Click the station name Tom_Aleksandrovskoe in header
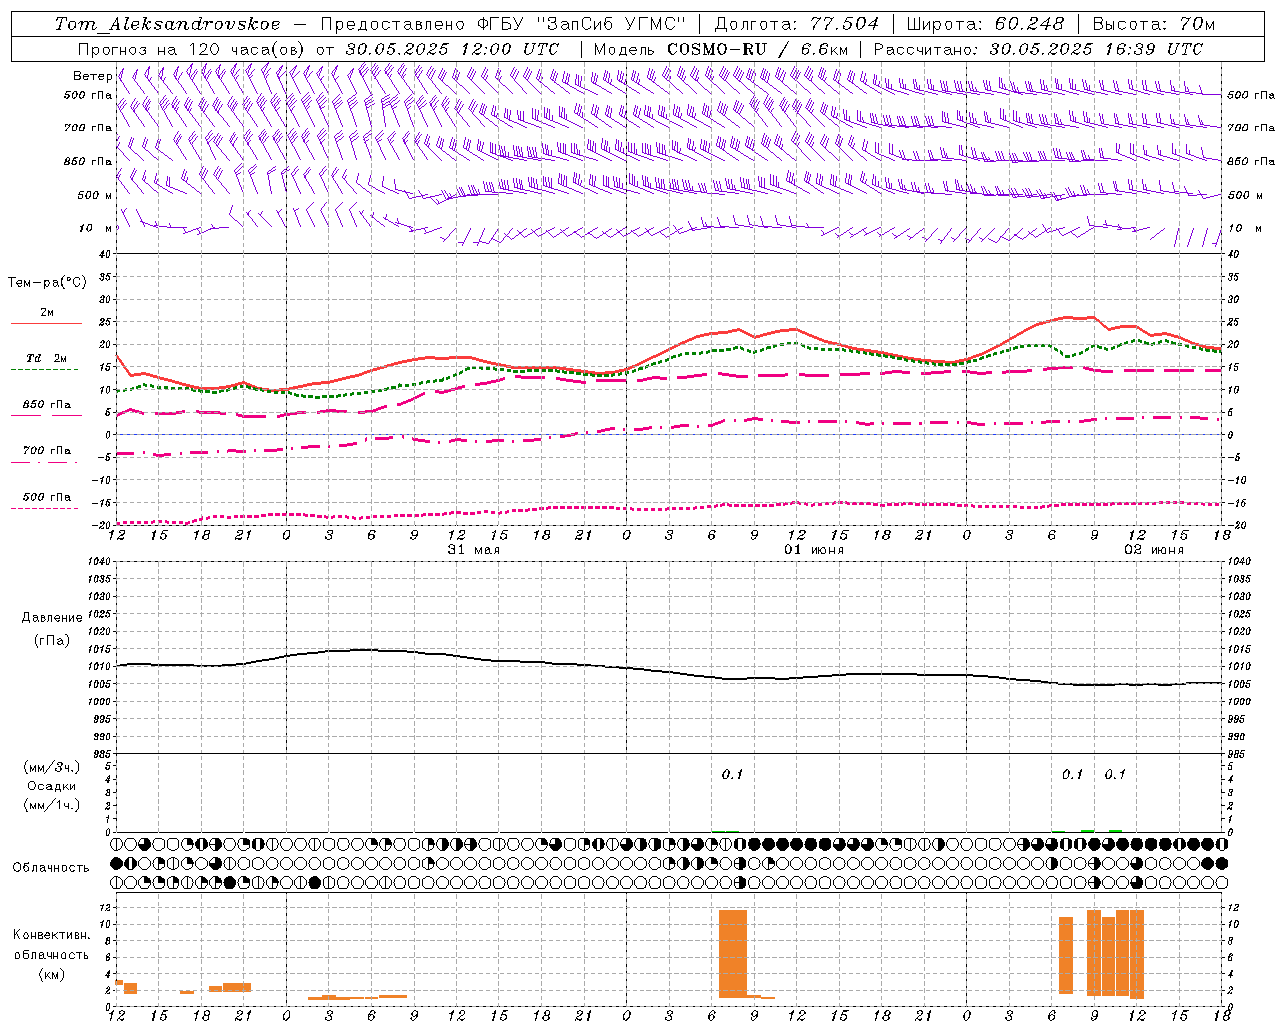 tap(168, 24)
